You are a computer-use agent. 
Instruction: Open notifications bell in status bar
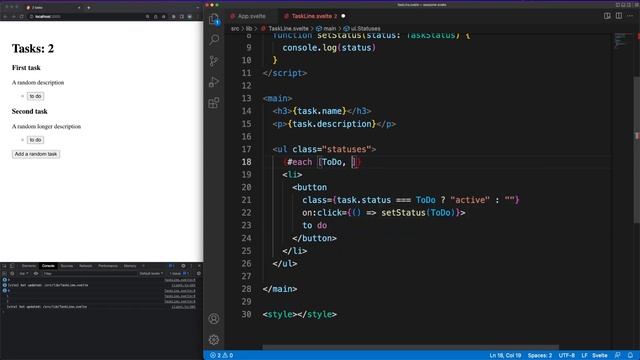click(630, 355)
